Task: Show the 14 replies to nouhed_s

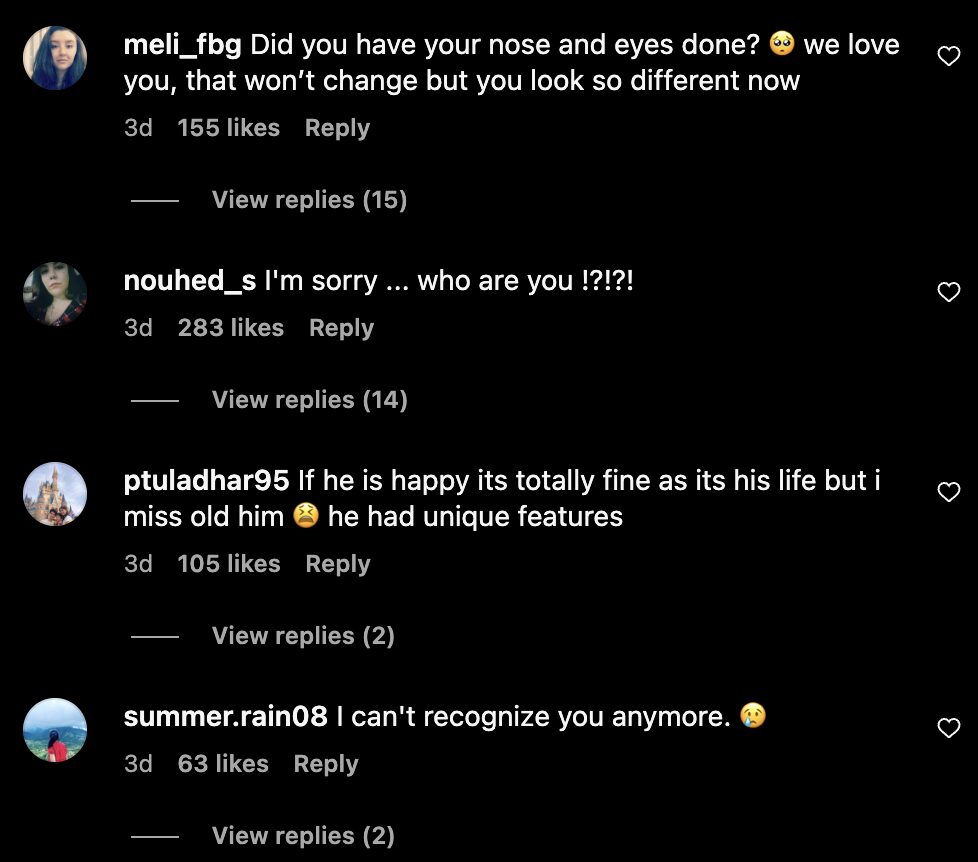Action: (x=309, y=400)
